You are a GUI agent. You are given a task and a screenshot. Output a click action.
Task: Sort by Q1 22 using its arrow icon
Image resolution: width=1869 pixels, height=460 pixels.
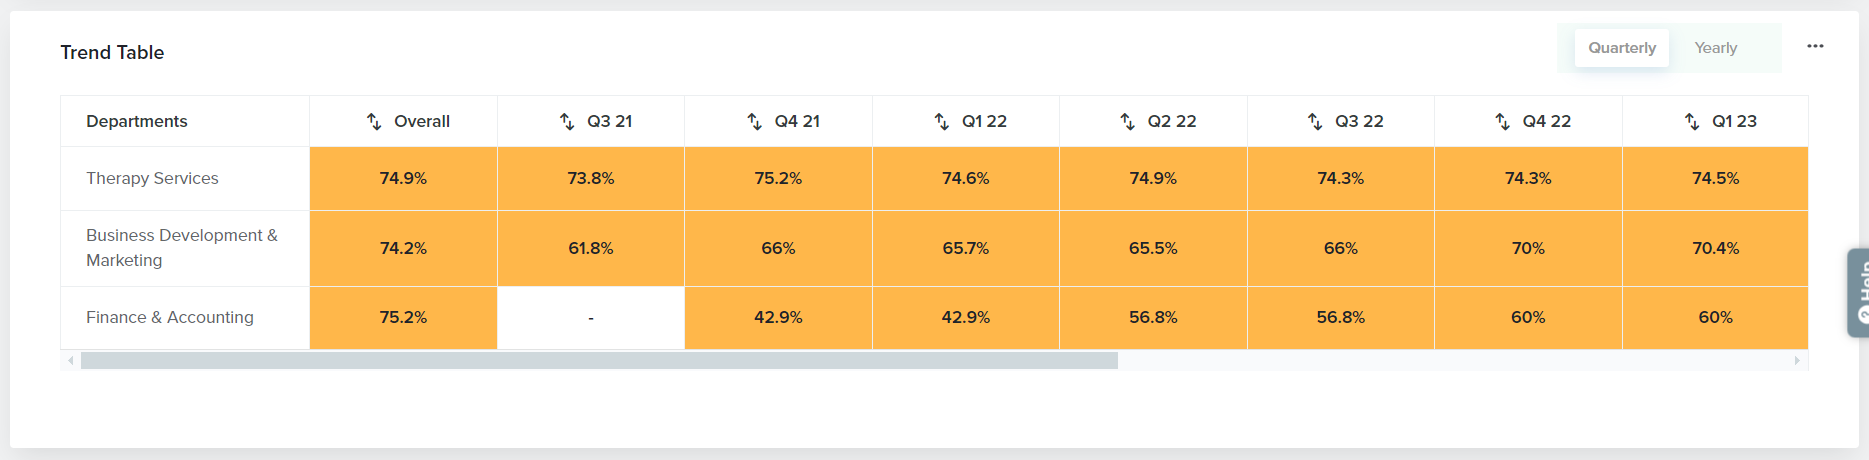pyautogui.click(x=942, y=121)
